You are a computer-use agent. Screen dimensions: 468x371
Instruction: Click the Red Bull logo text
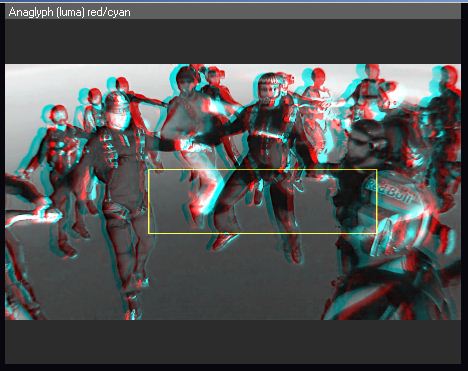388,191
